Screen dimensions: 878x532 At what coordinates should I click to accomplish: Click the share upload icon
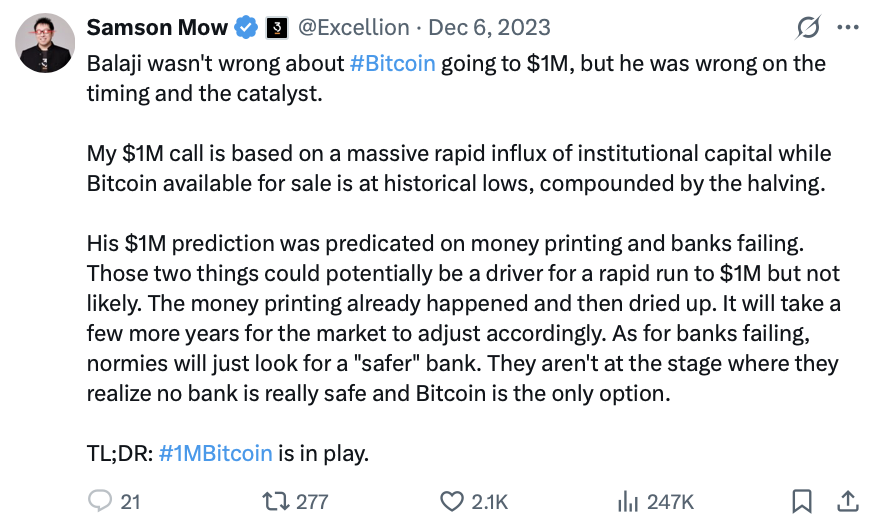tap(846, 501)
